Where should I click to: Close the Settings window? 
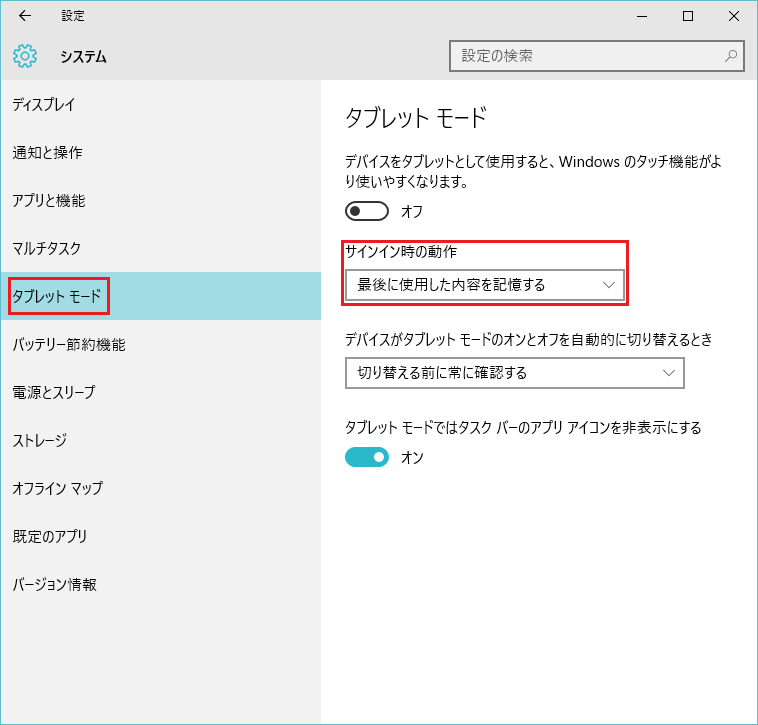pos(734,16)
